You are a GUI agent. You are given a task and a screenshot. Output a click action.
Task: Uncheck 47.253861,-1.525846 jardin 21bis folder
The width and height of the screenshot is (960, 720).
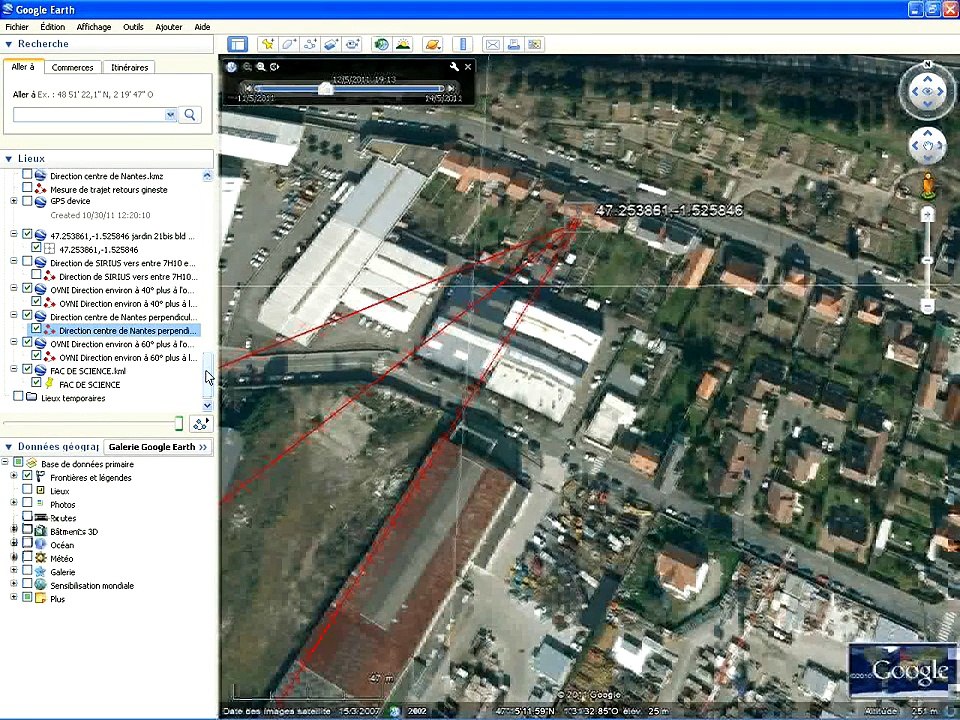point(27,234)
